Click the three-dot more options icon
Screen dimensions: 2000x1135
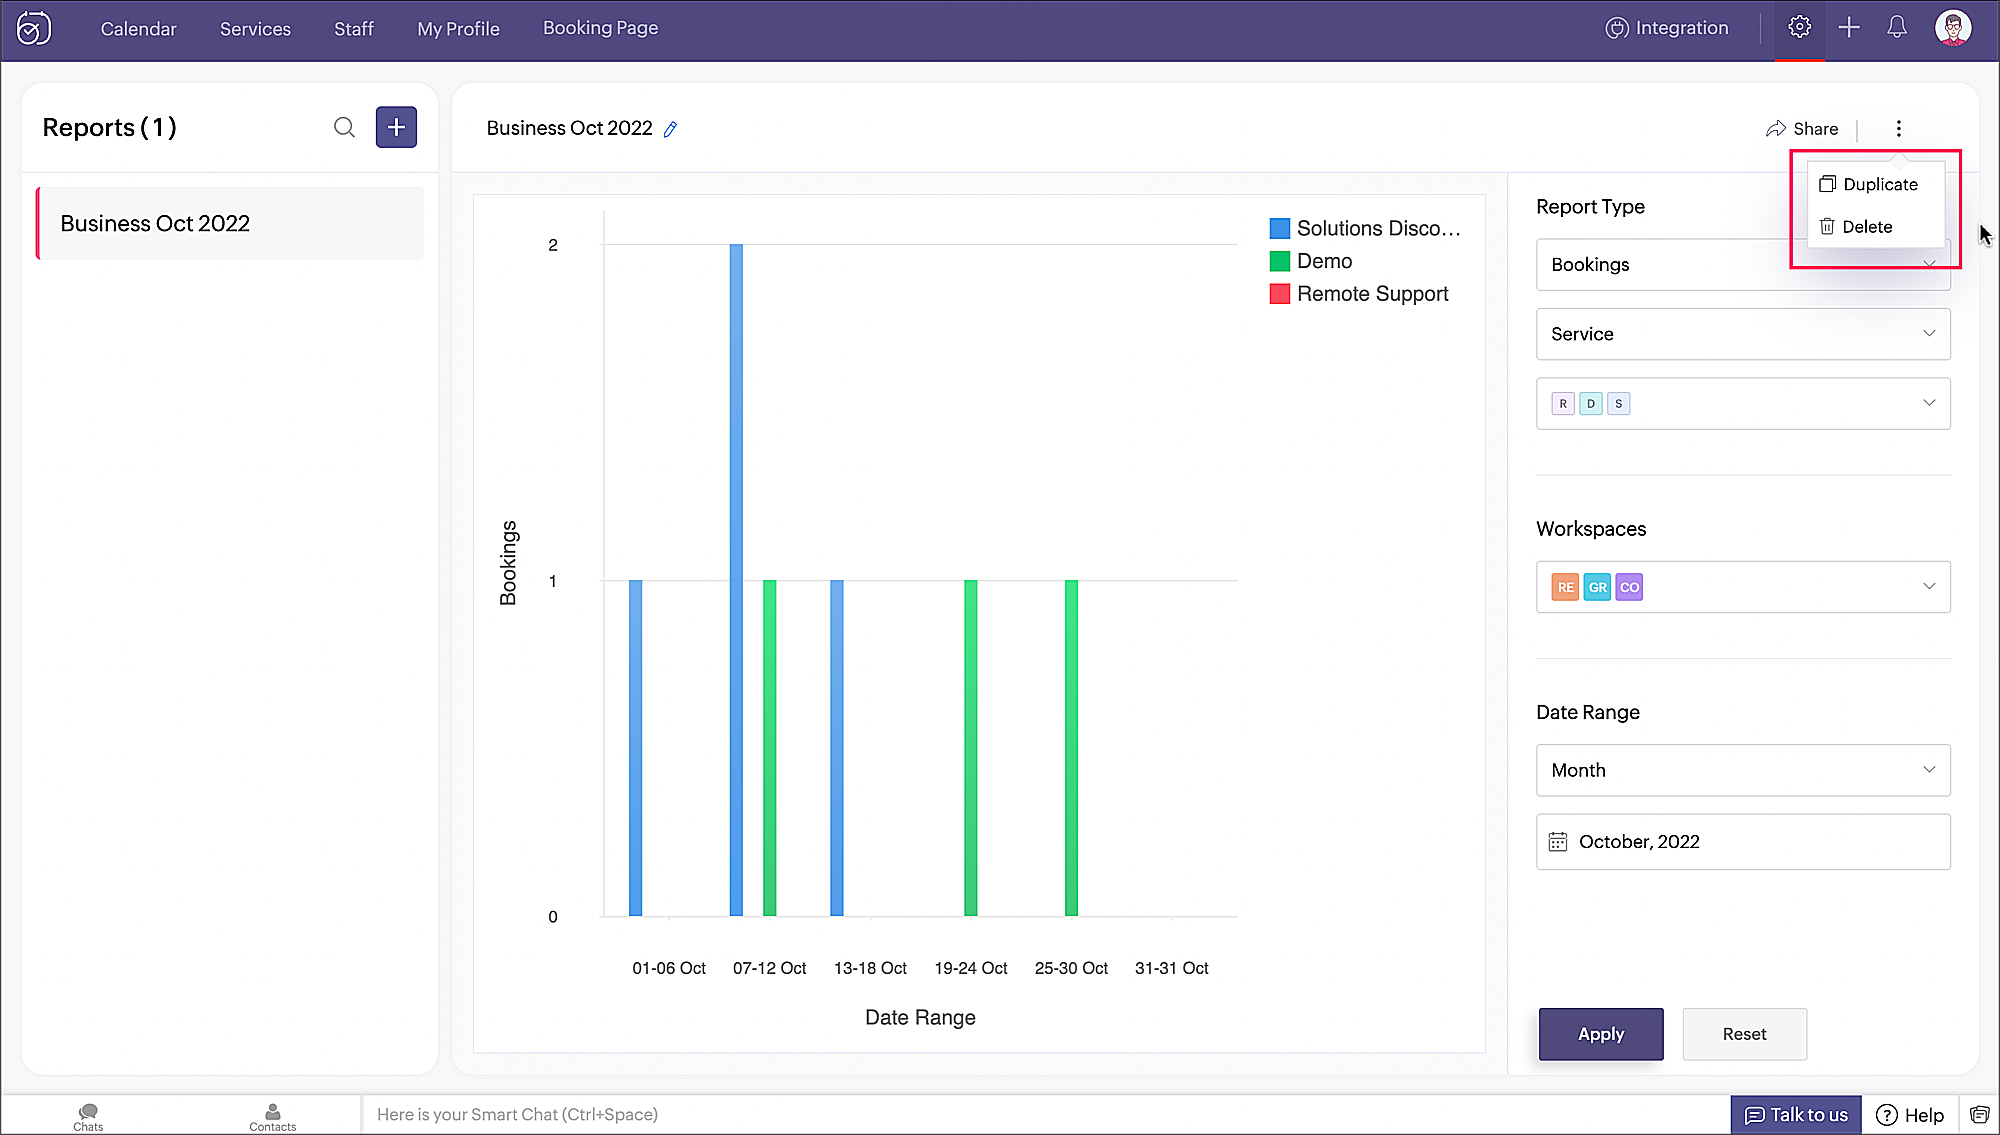point(1899,128)
